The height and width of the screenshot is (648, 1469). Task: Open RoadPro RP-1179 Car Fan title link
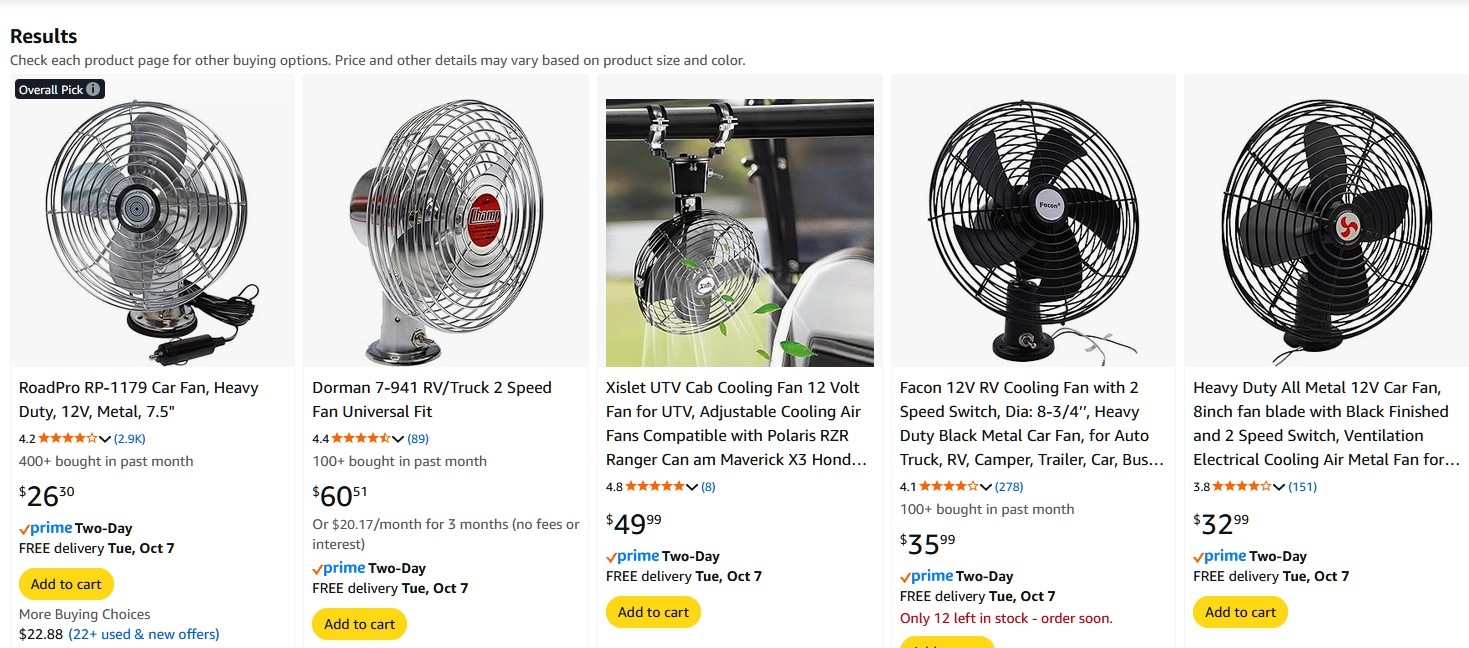[x=138, y=399]
